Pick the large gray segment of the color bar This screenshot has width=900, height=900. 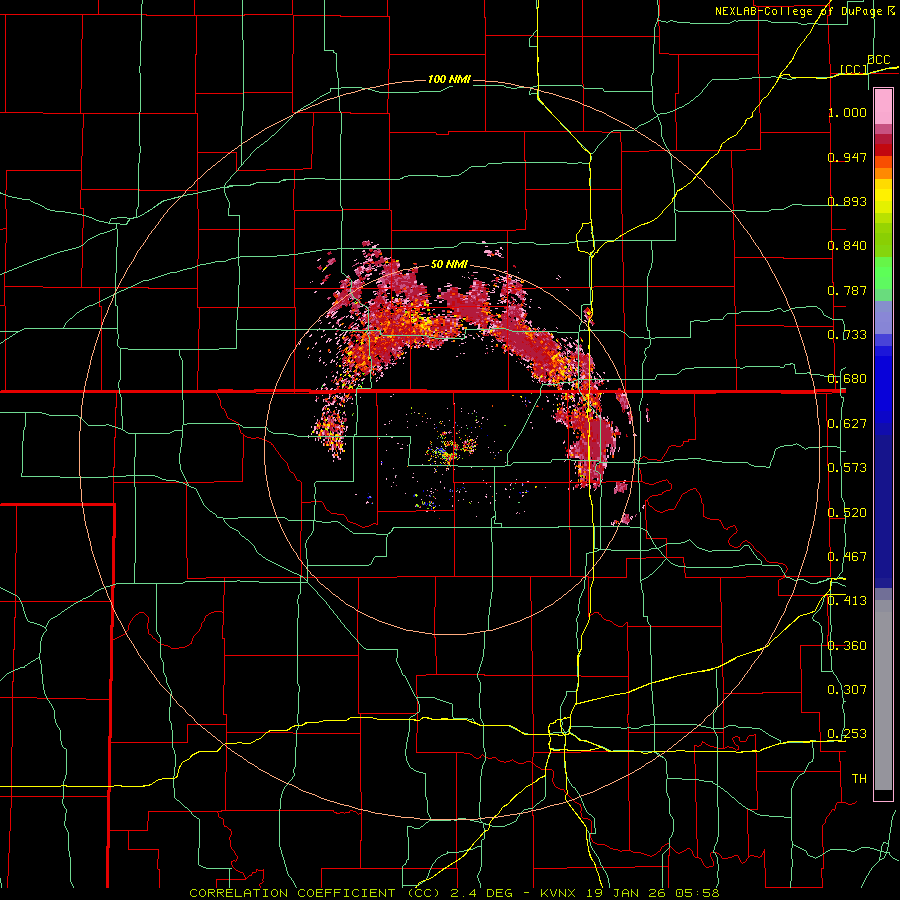pos(883,695)
